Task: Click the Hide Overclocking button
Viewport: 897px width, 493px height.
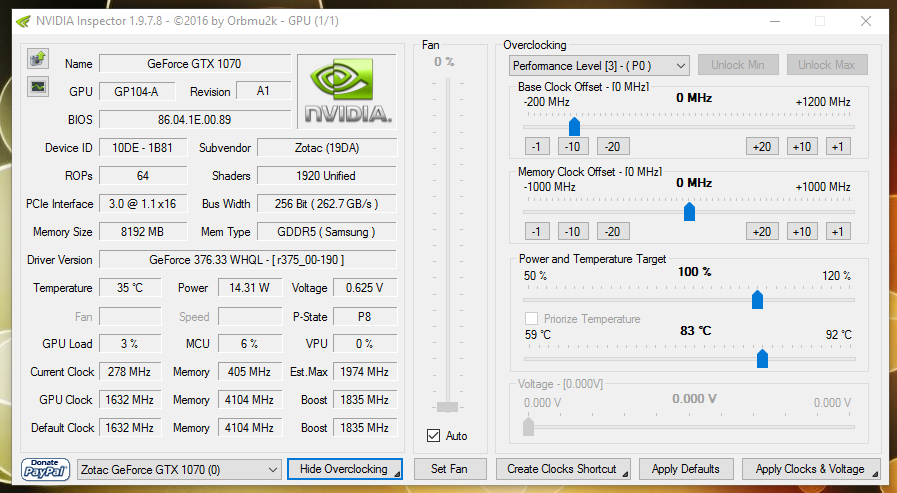Action: (344, 469)
